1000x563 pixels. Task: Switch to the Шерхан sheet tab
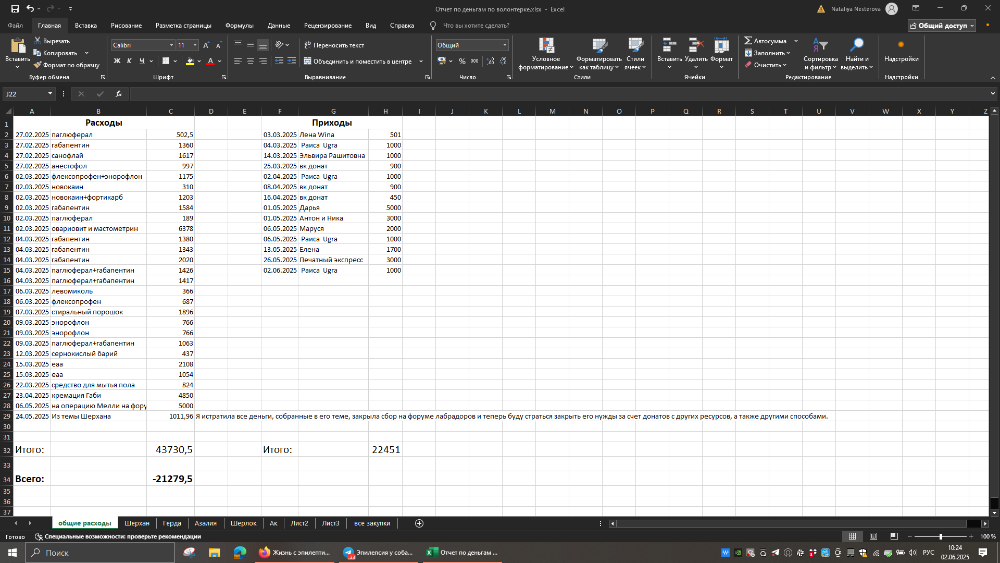136,523
